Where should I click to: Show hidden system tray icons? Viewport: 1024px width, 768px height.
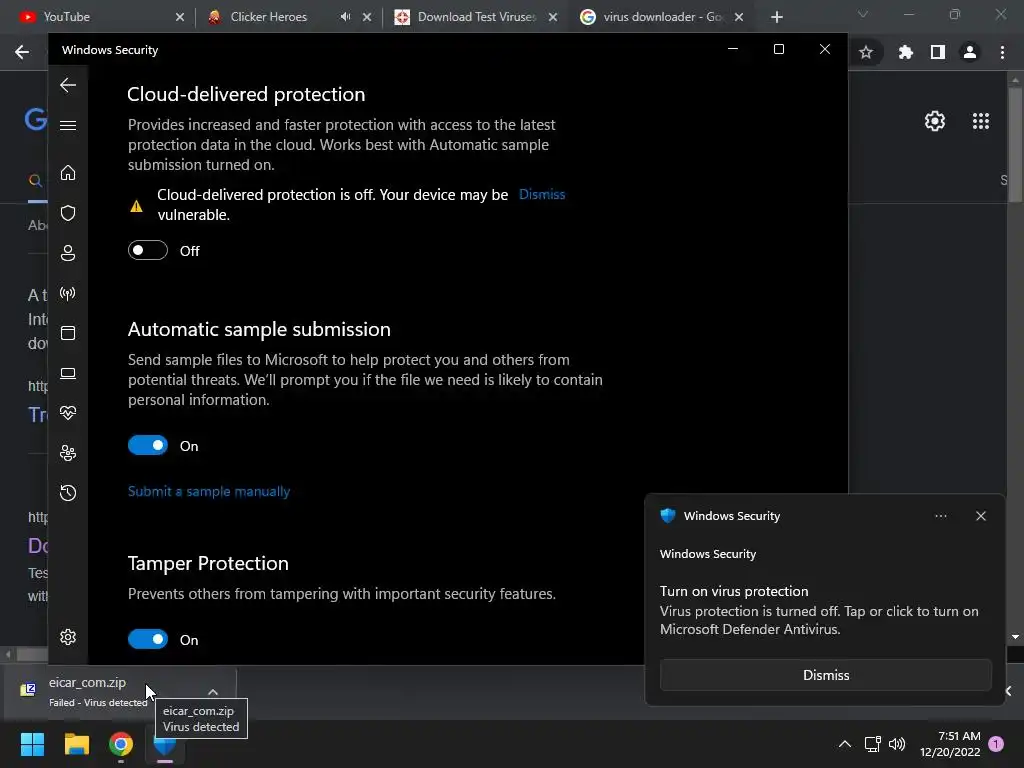pyautogui.click(x=844, y=744)
